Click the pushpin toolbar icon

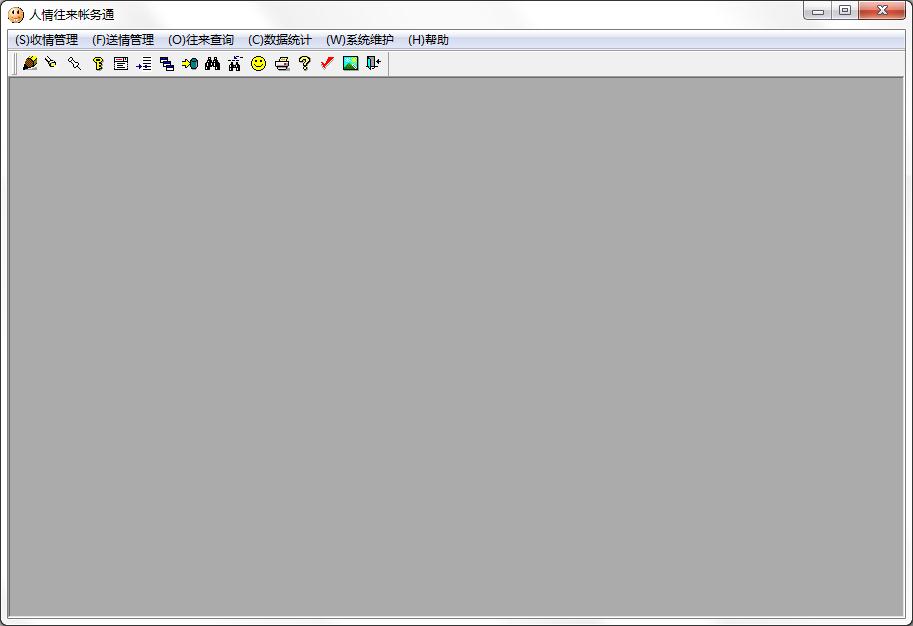coord(75,63)
